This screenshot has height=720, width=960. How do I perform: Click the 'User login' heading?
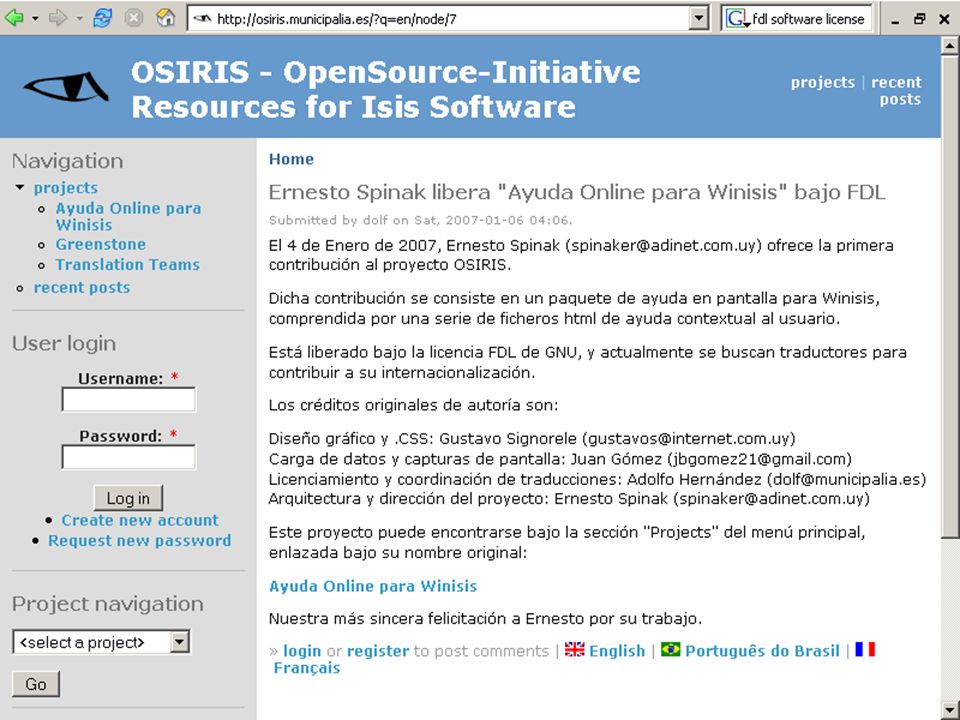pyautogui.click(x=64, y=343)
